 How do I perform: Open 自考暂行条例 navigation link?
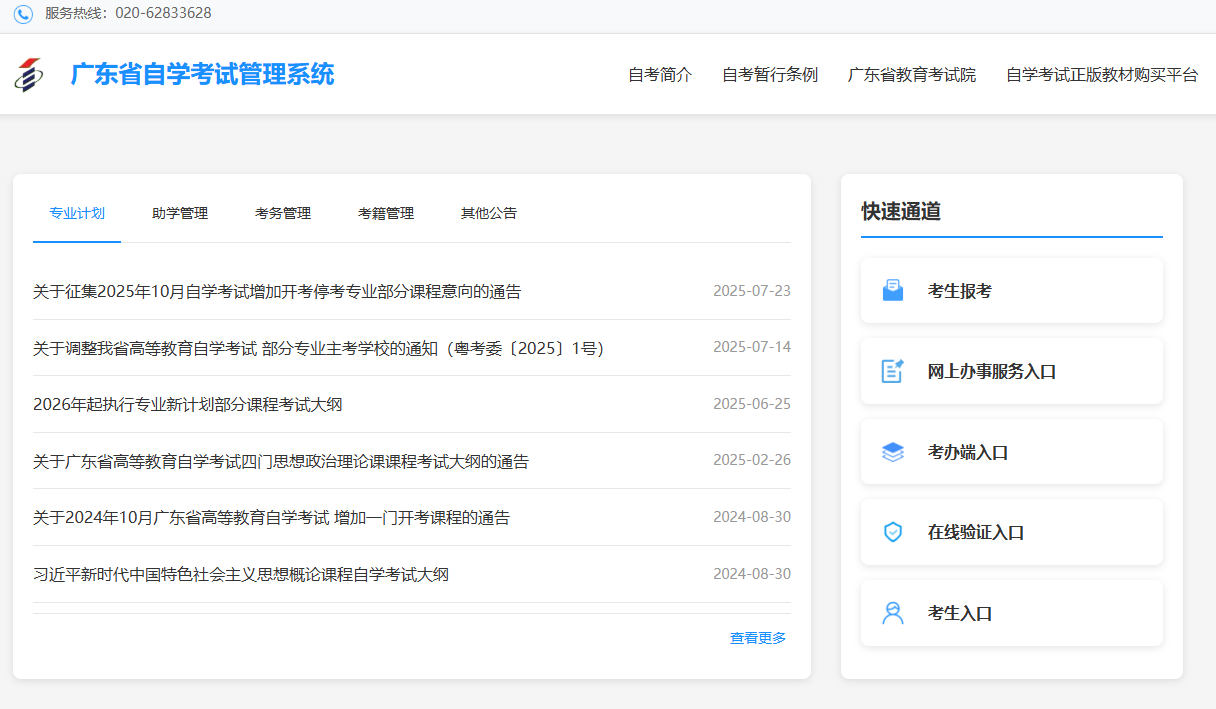(770, 75)
